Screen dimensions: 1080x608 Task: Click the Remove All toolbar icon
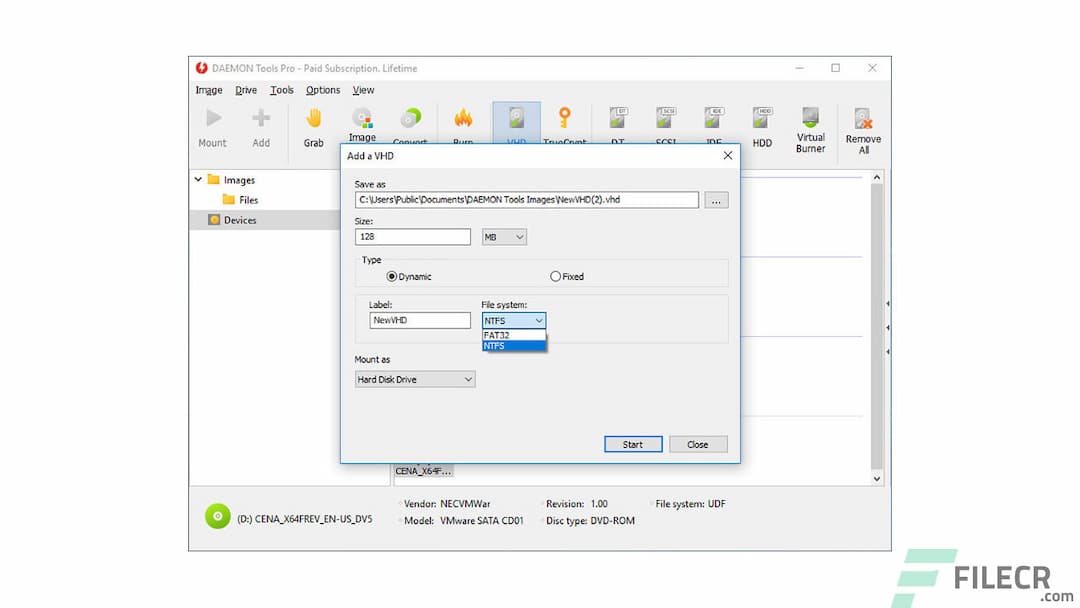[x=862, y=125]
